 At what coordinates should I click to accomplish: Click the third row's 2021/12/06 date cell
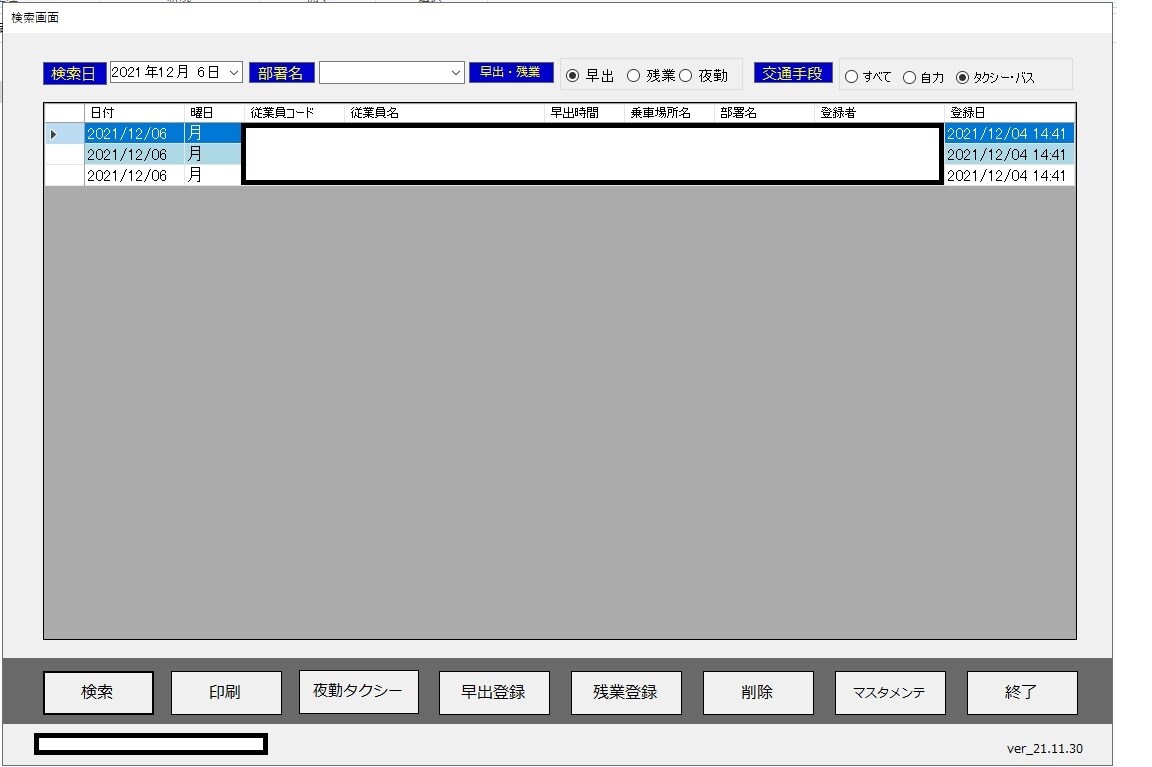click(134, 176)
